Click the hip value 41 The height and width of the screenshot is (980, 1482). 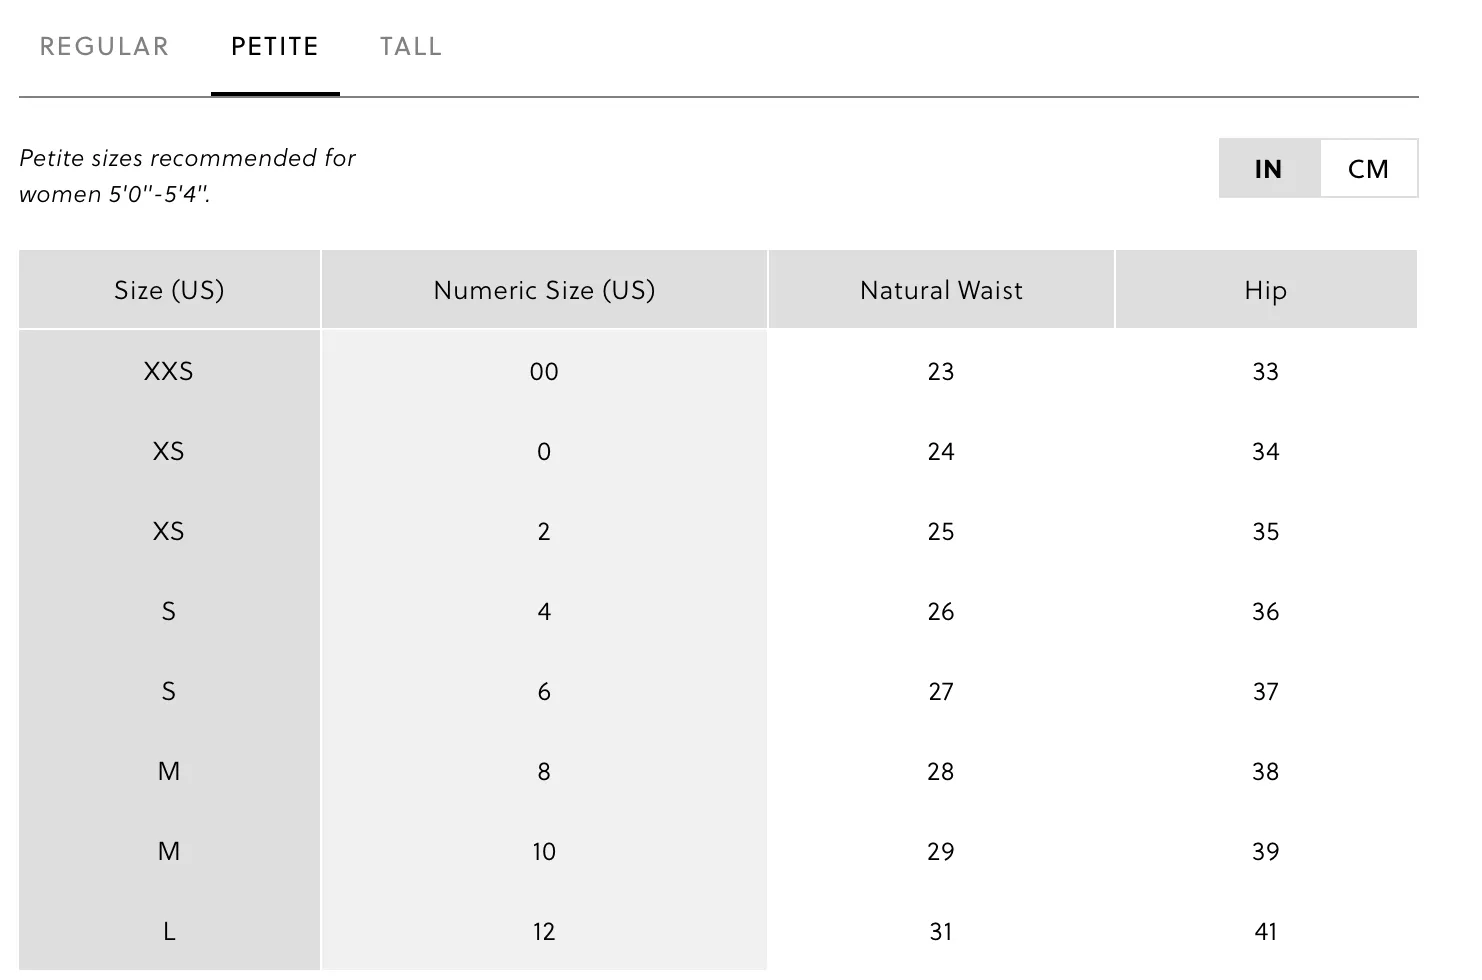[1266, 931]
